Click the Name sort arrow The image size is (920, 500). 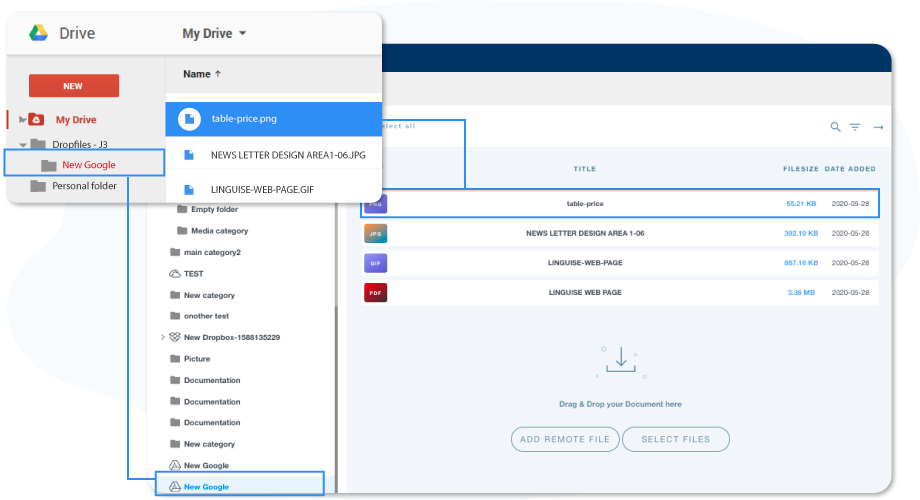click(218, 74)
